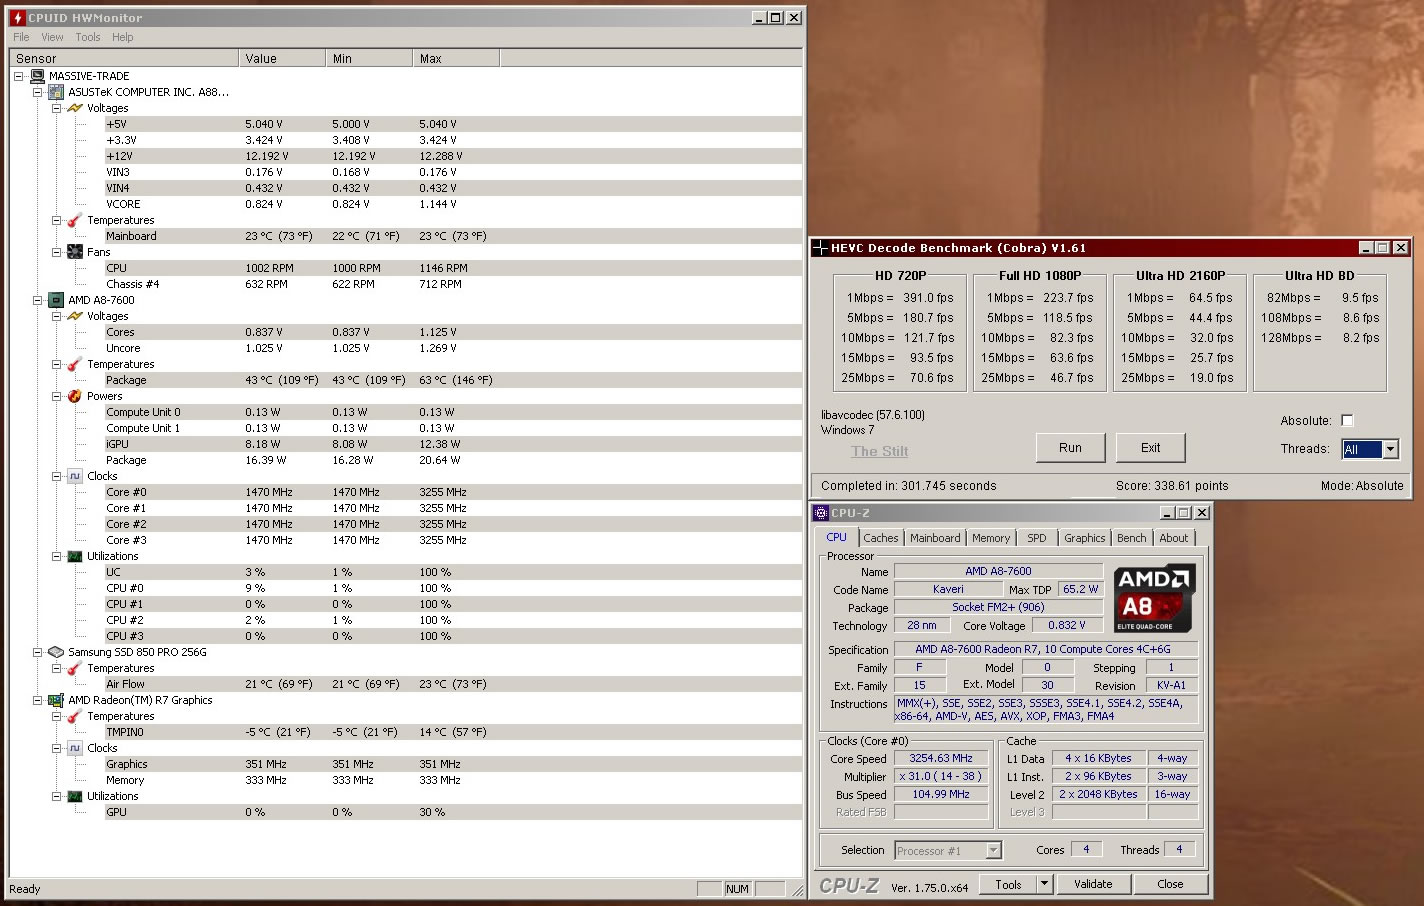The width and height of the screenshot is (1424, 906).
Task: Click the Fans sensor icon in HWMonitor
Action: tap(75, 252)
